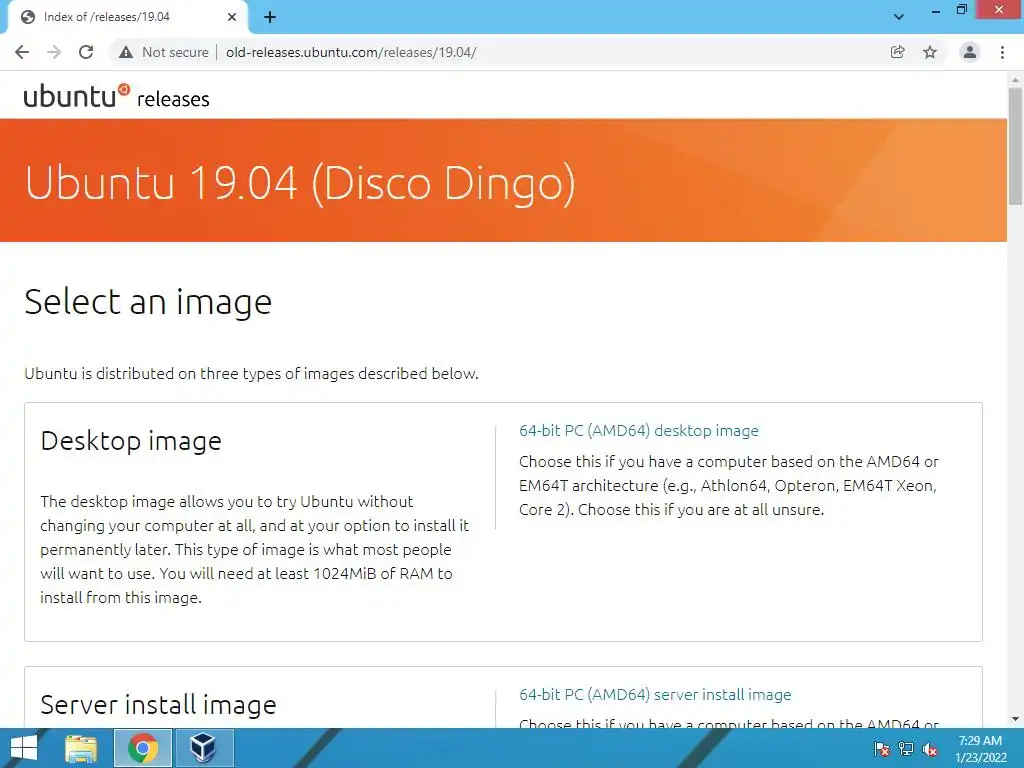Click the scrollbar up arrow

pos(1015,79)
